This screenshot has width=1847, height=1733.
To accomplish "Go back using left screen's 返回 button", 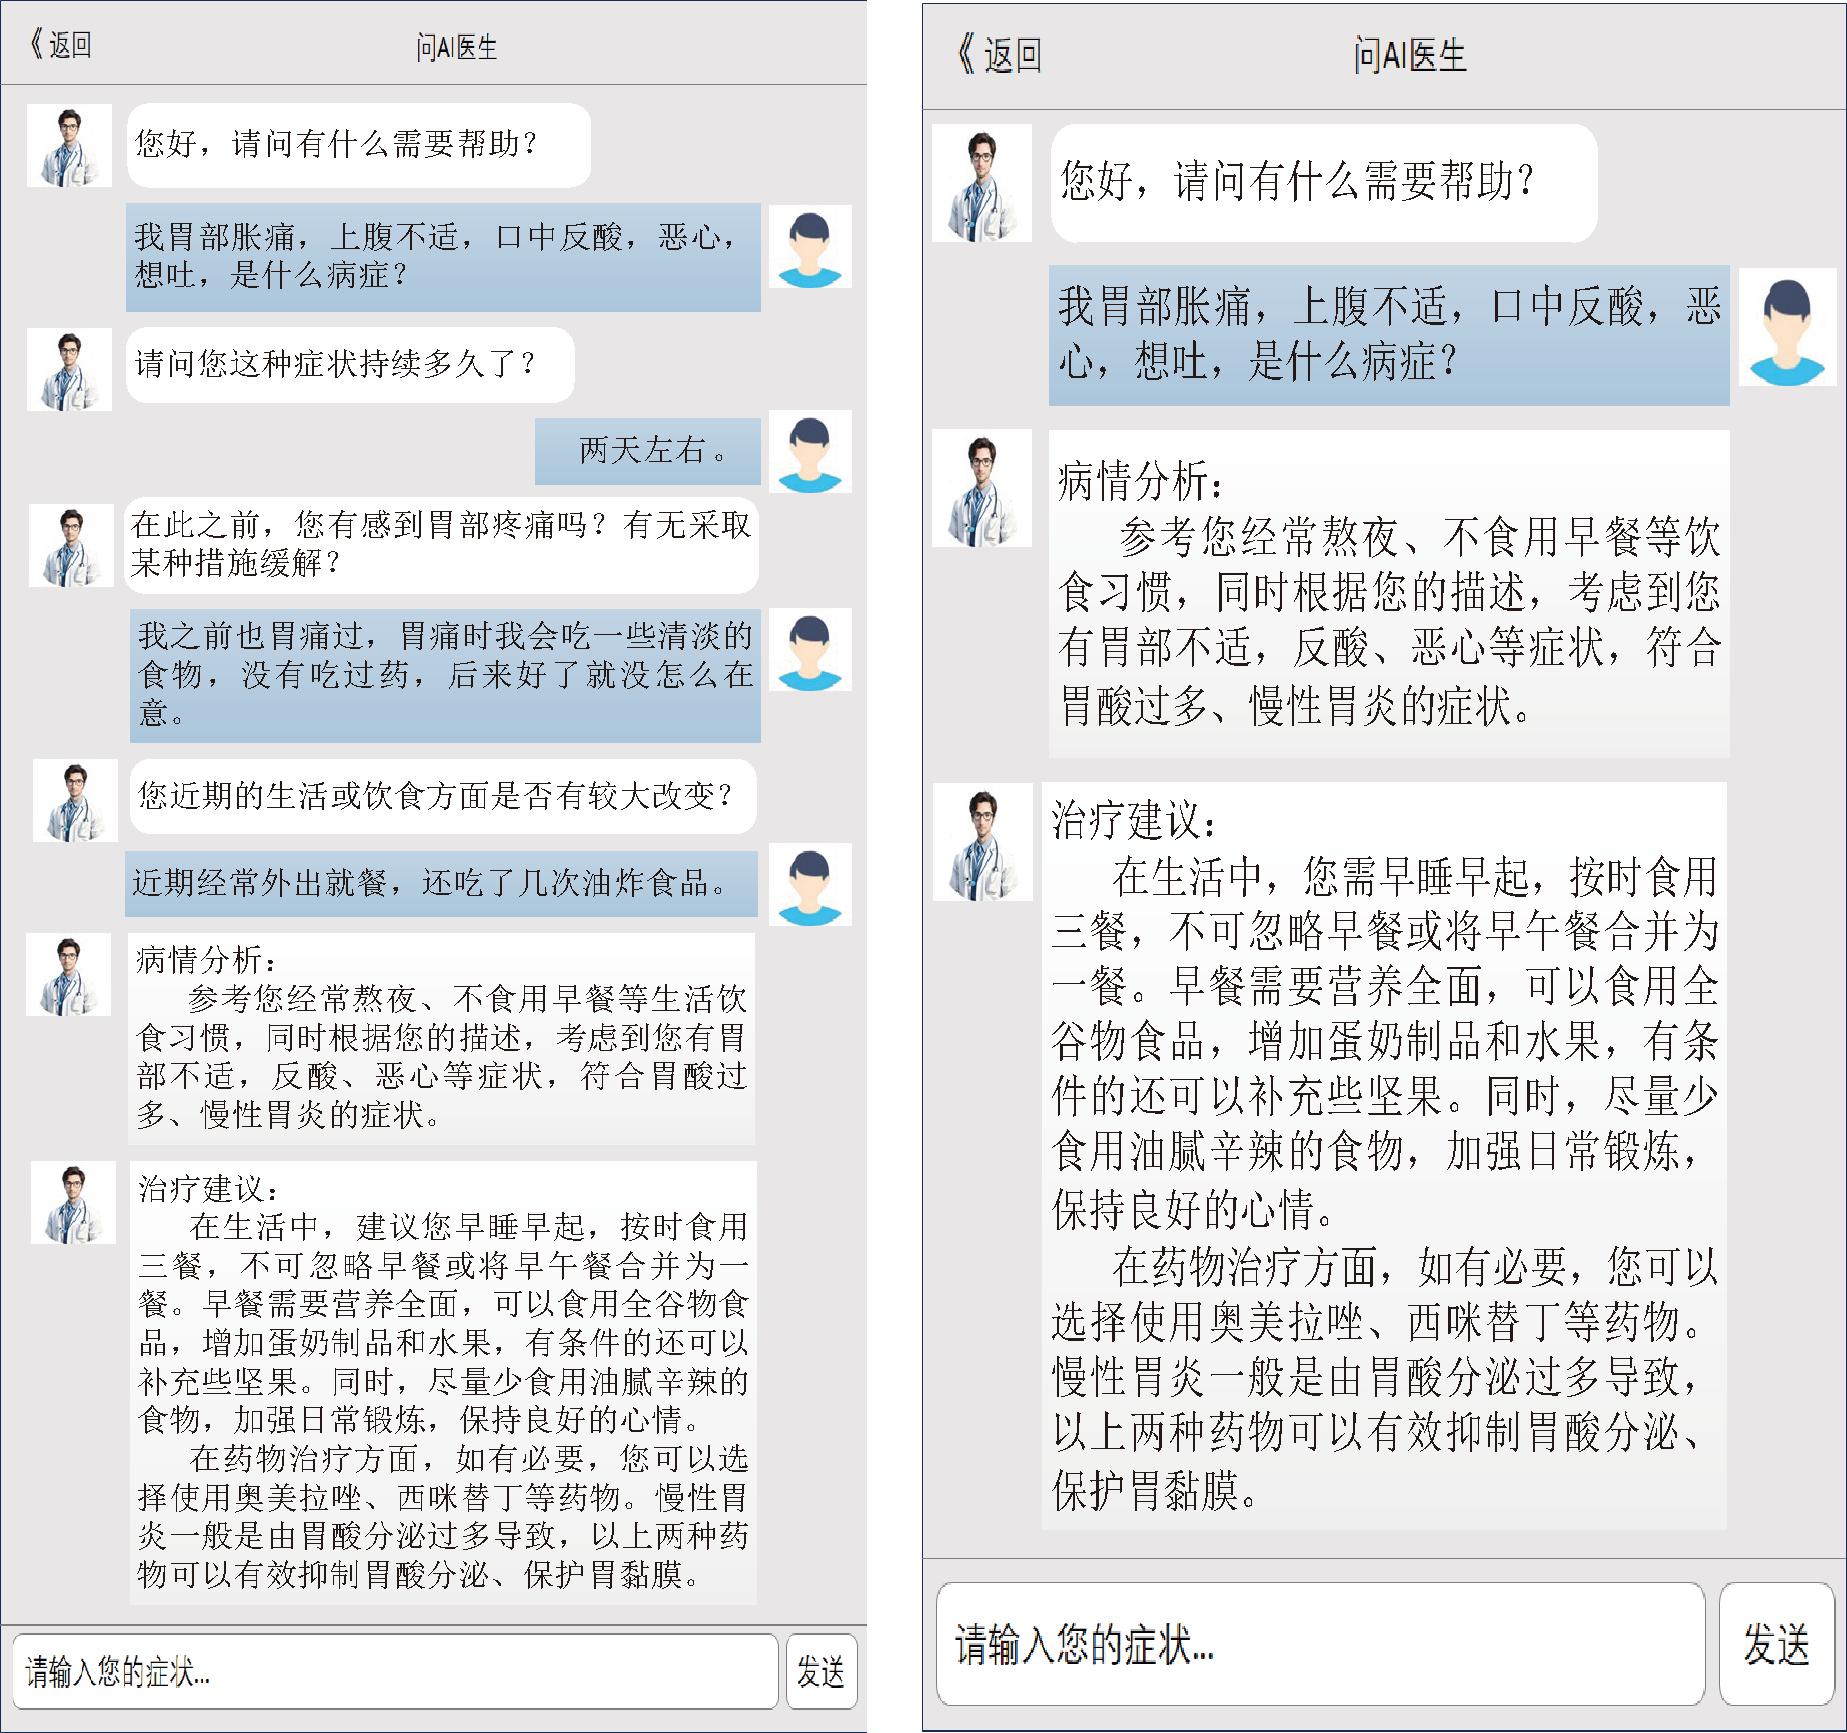I will [x=62, y=45].
